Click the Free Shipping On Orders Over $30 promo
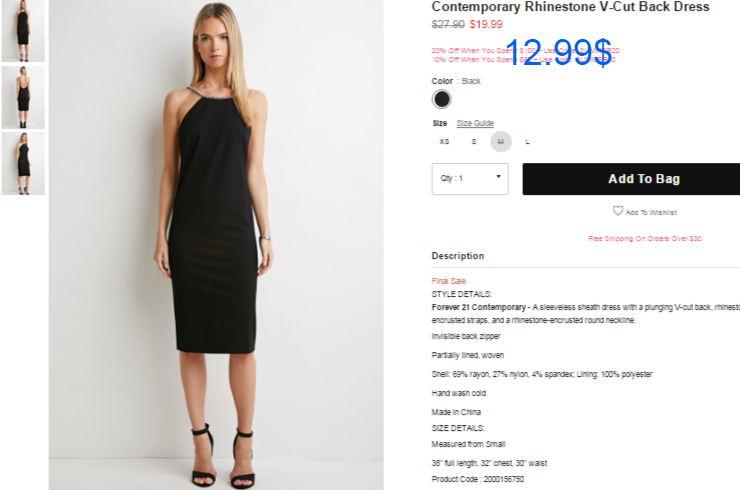740x490 pixels. click(x=645, y=238)
